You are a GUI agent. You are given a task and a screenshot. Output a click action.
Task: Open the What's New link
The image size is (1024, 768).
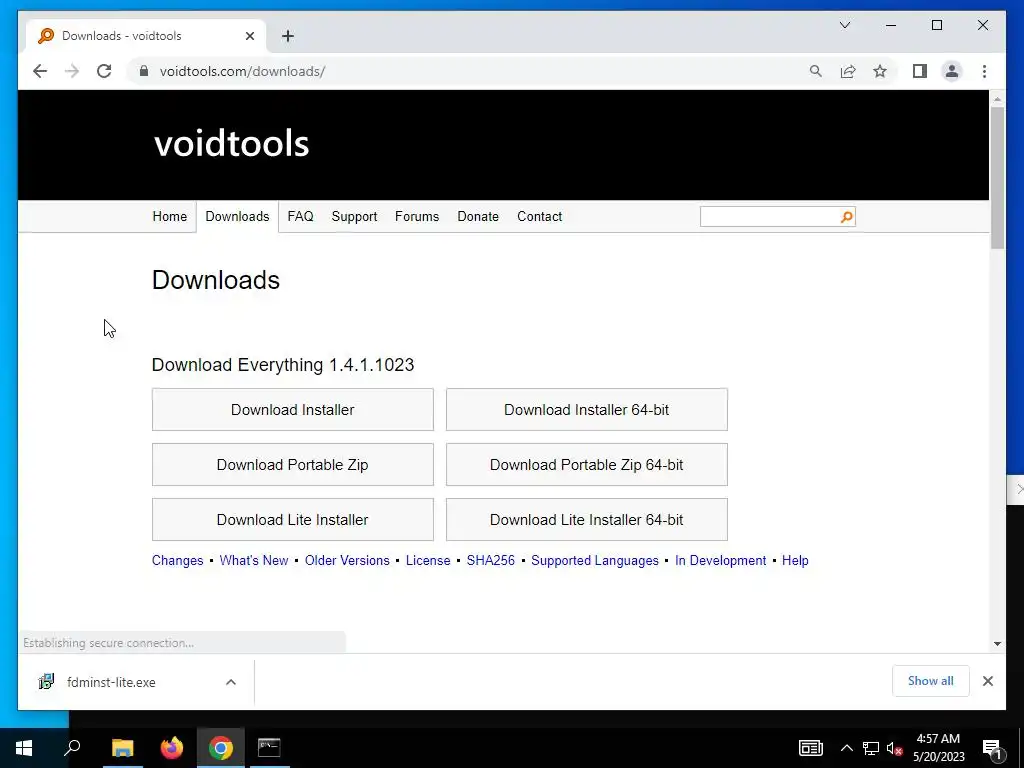coord(254,560)
